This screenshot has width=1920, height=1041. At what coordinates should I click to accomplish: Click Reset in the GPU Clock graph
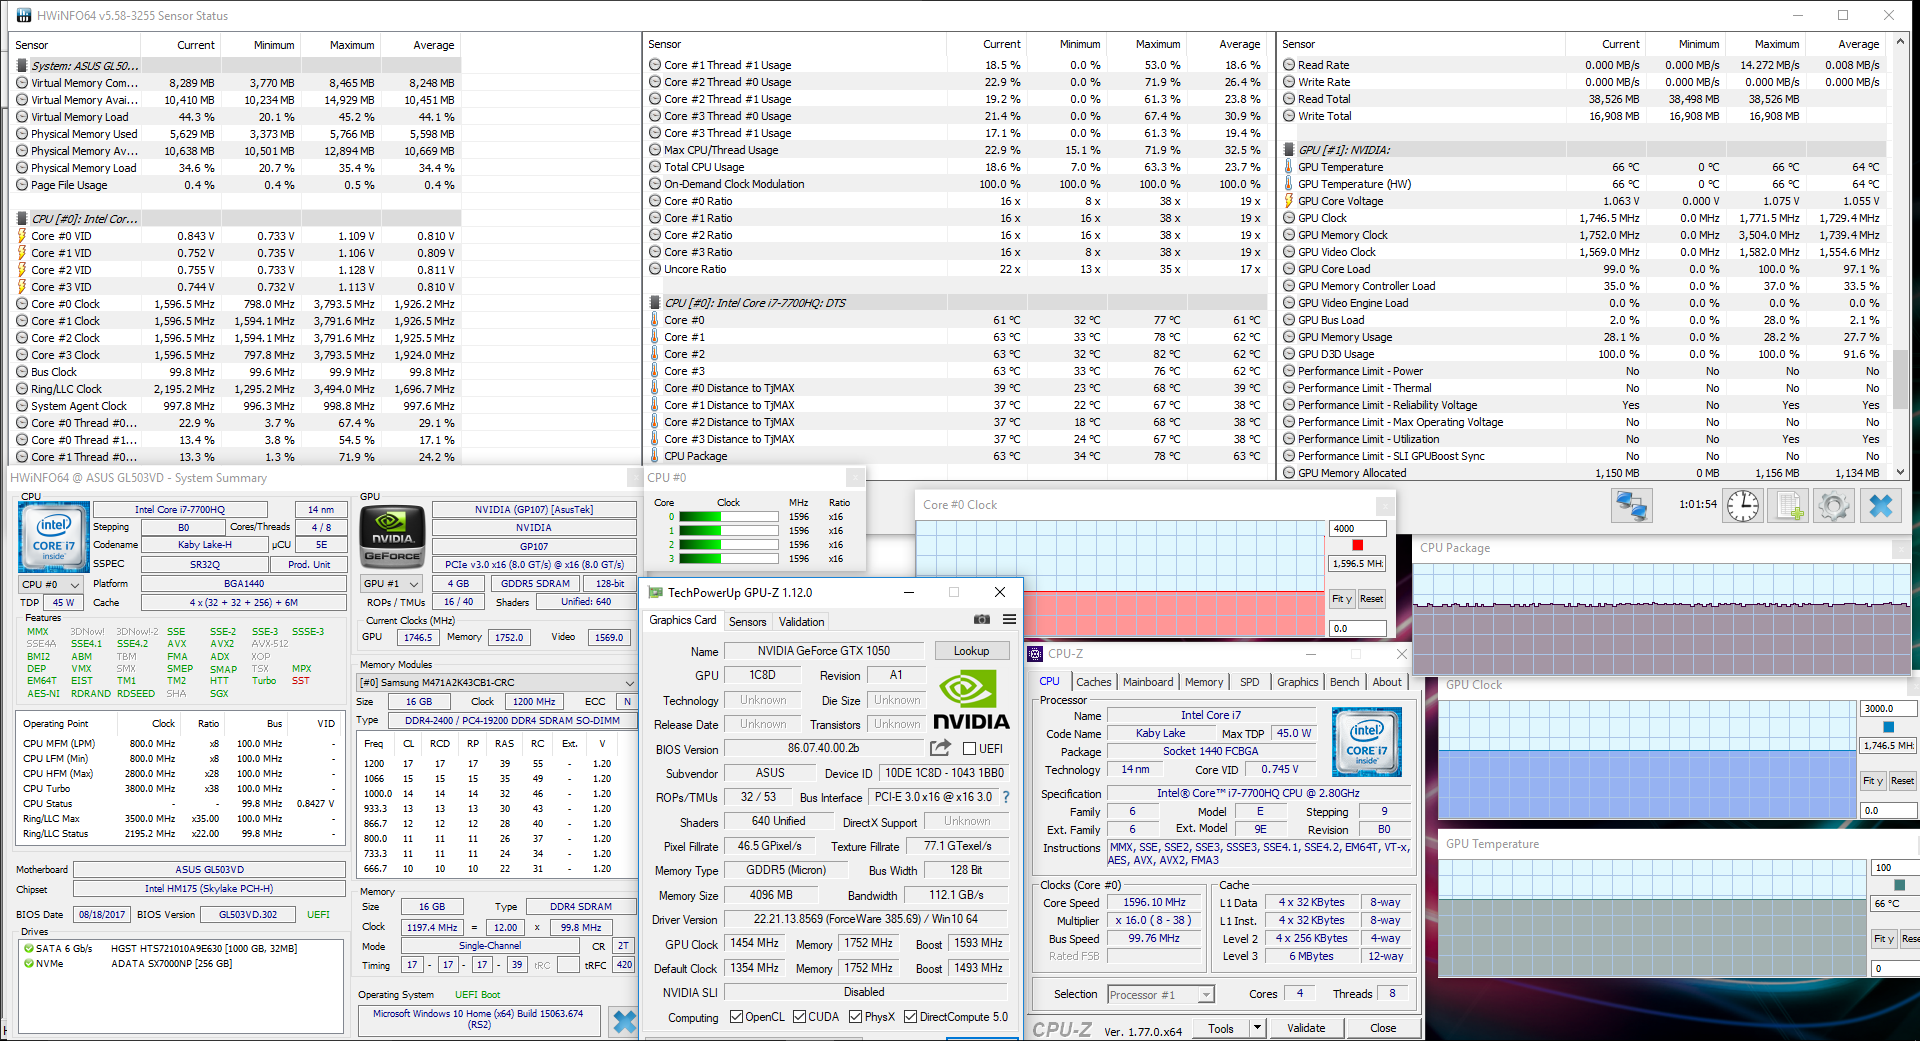pos(1902,781)
